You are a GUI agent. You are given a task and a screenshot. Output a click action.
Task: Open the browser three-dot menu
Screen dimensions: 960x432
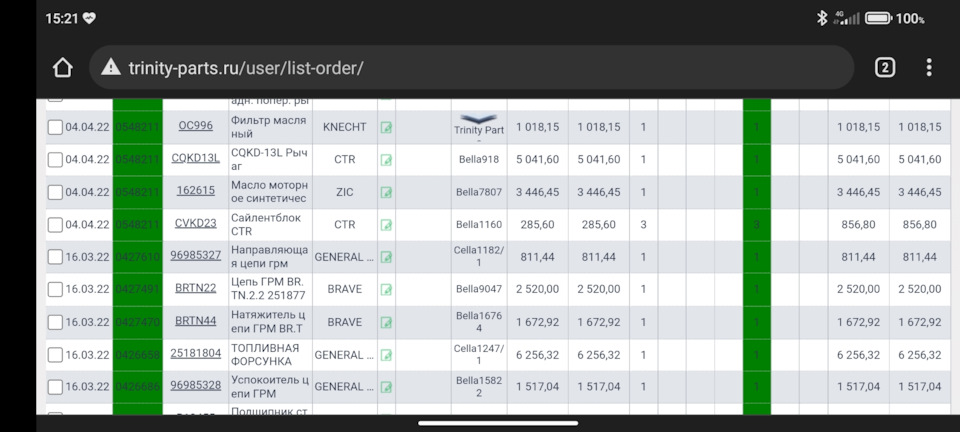(x=929, y=68)
